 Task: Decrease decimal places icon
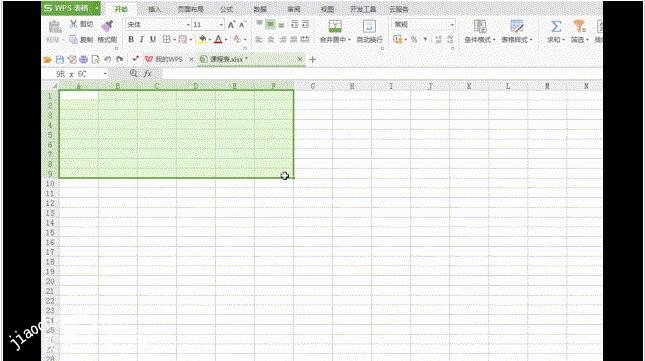[450, 39]
